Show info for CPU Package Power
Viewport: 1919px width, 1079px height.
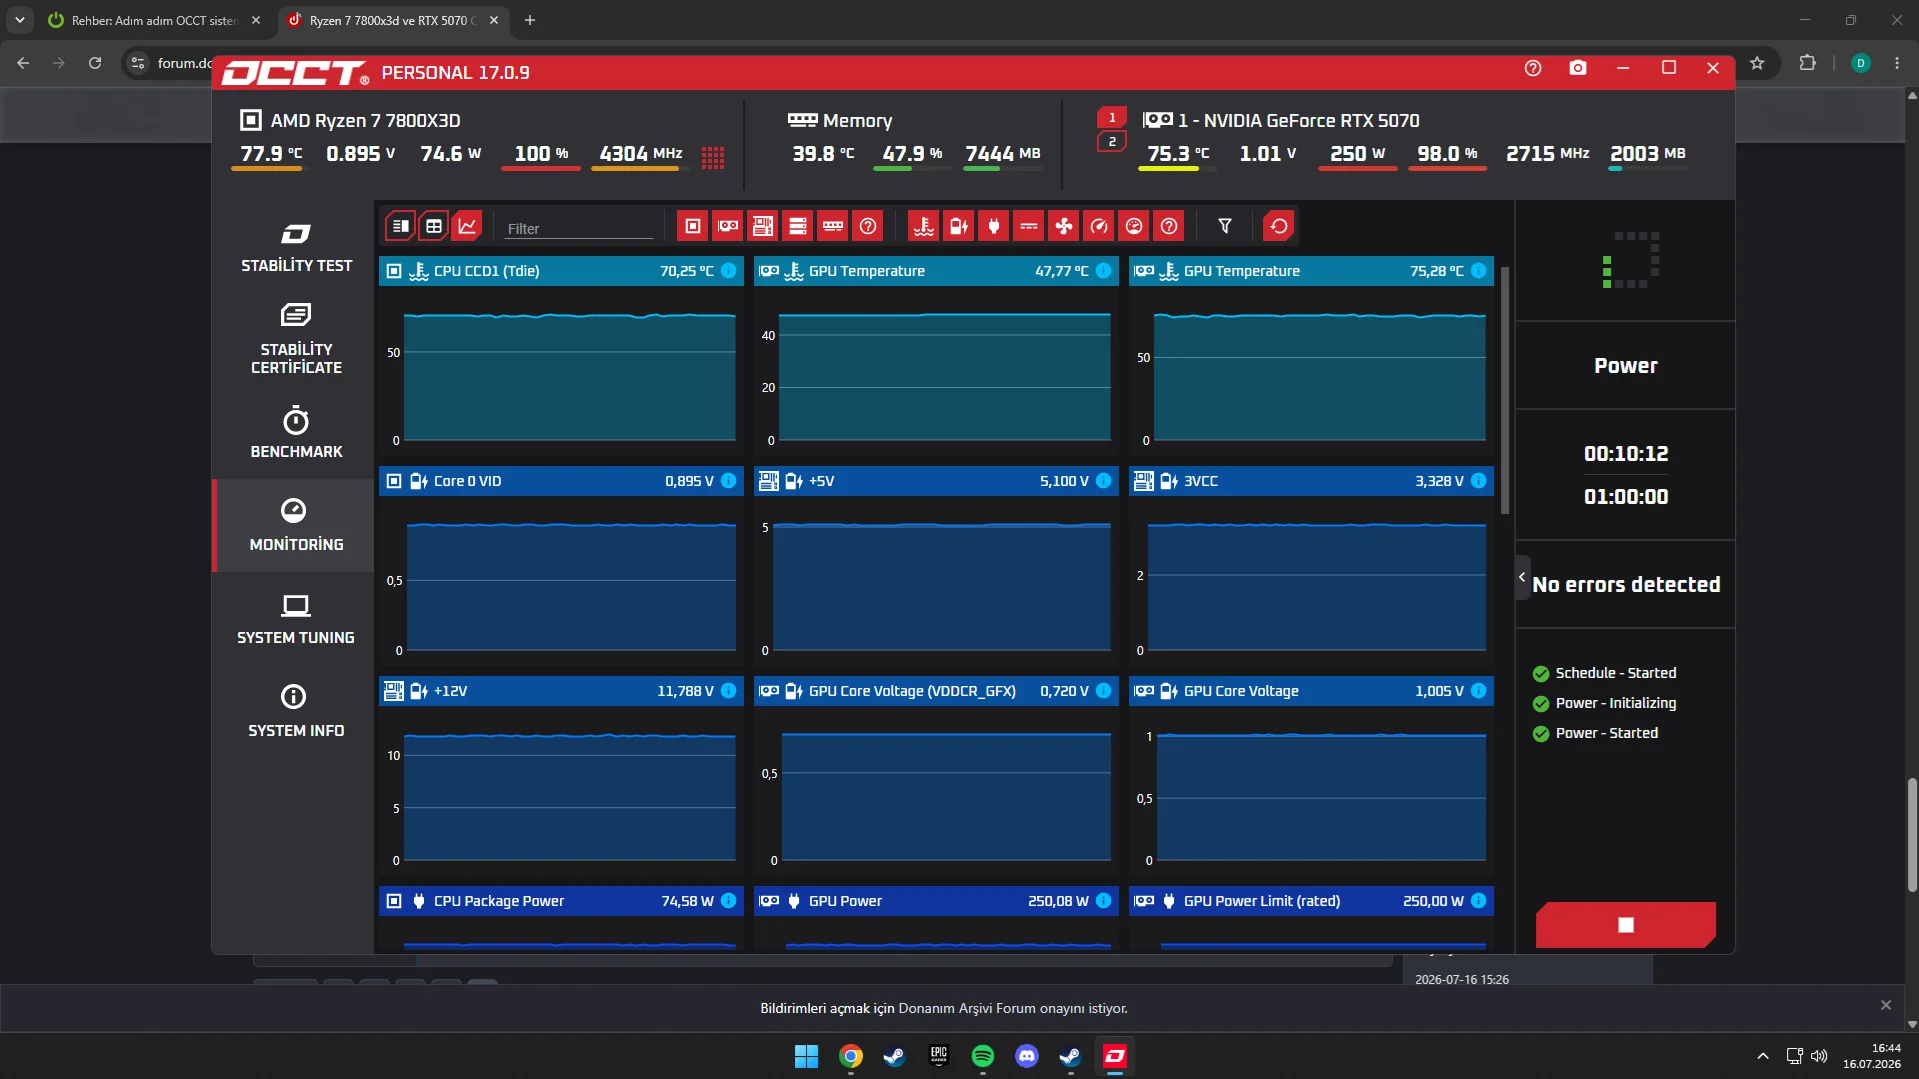tap(729, 901)
